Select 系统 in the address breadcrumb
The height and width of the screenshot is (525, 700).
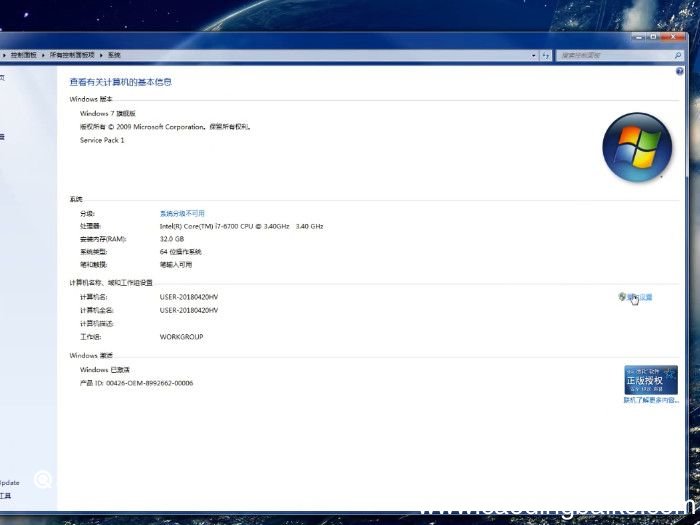point(114,55)
